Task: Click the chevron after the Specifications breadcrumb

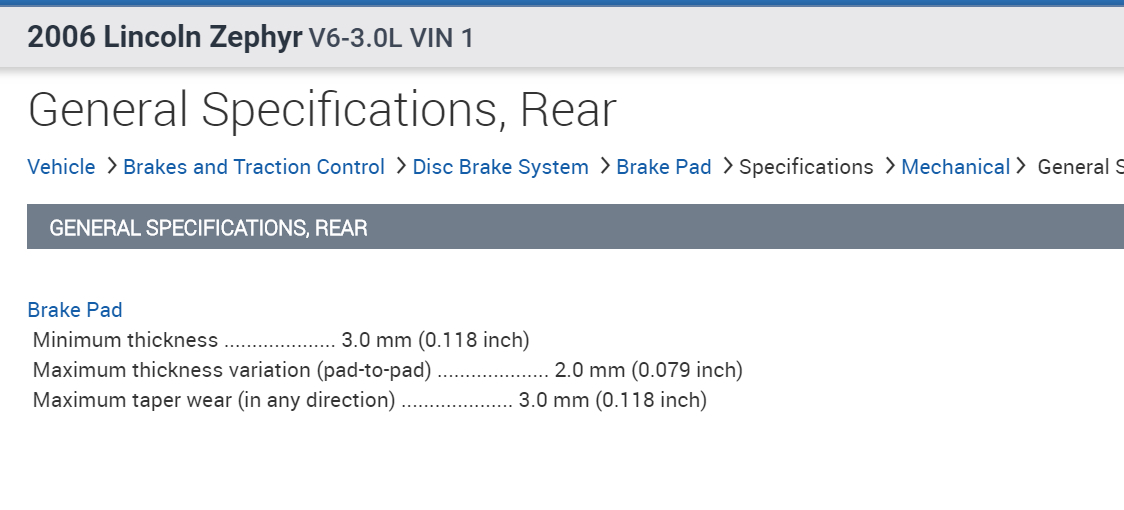Action: pyautogui.click(x=889, y=166)
